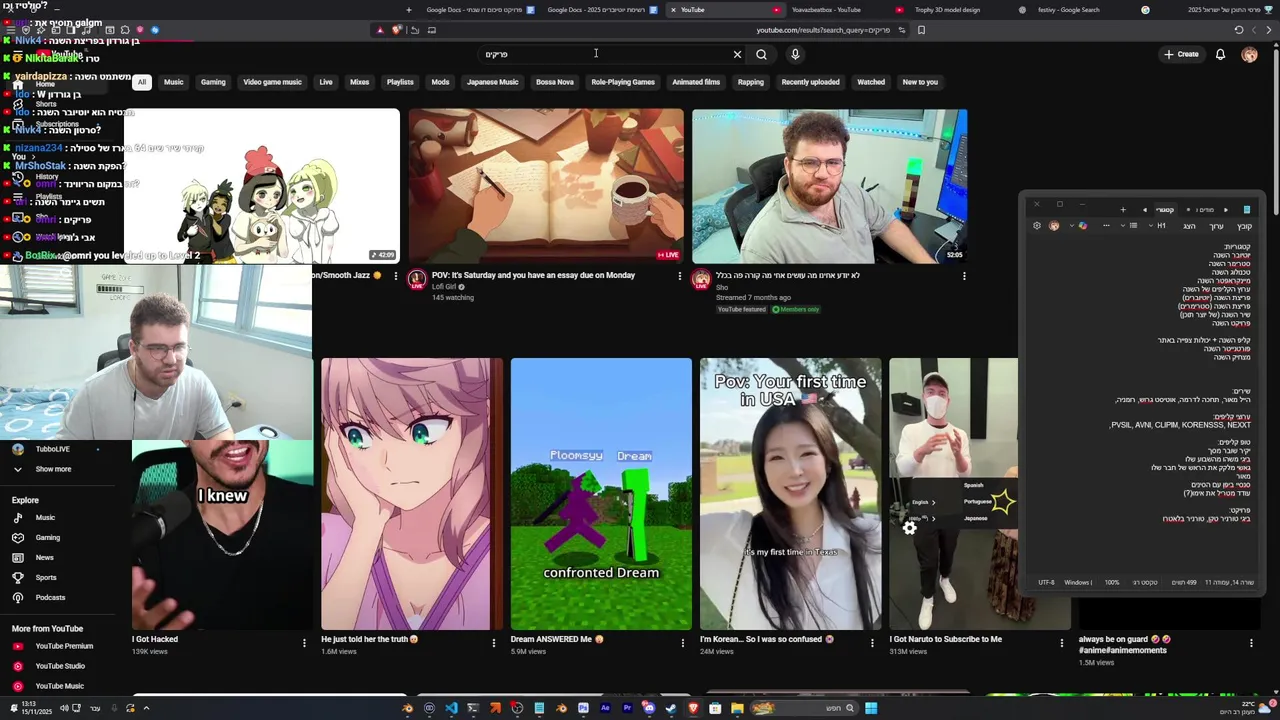The width and height of the screenshot is (1280, 720).
Task: Start voice search with the microphone icon
Action: 795,55
